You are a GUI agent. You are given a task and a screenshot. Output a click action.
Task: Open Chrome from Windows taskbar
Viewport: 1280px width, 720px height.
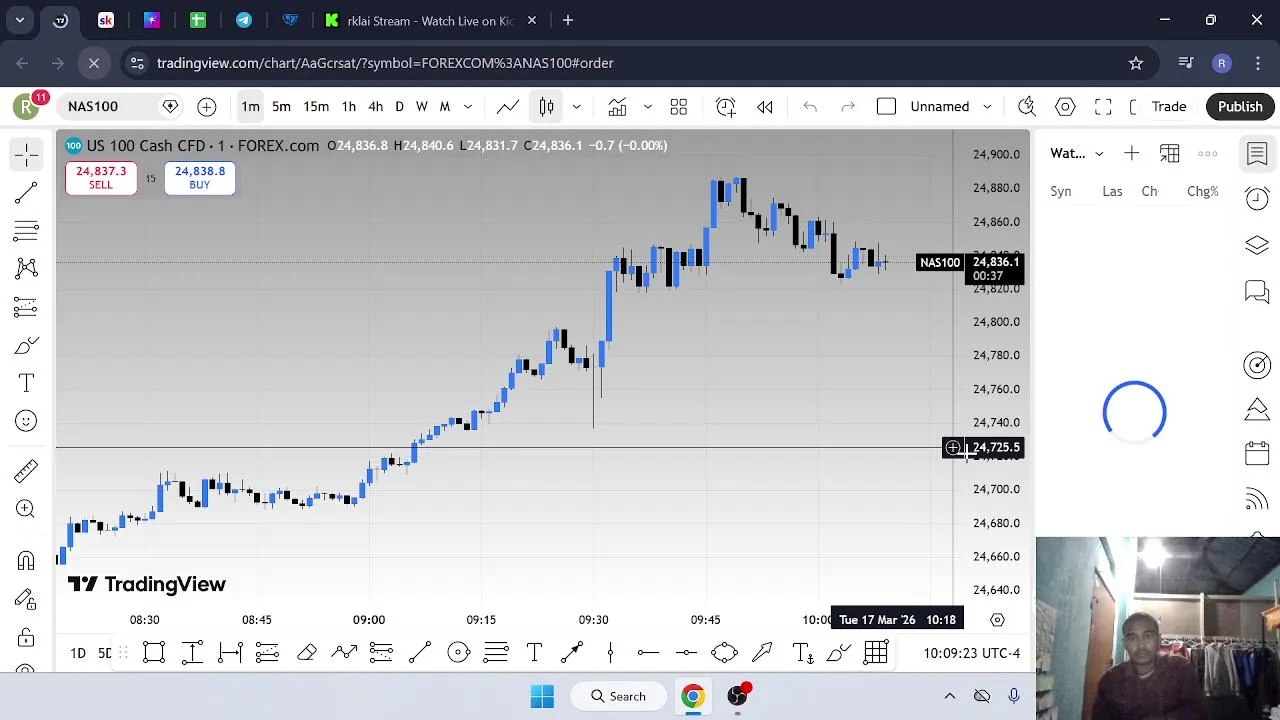pos(693,696)
